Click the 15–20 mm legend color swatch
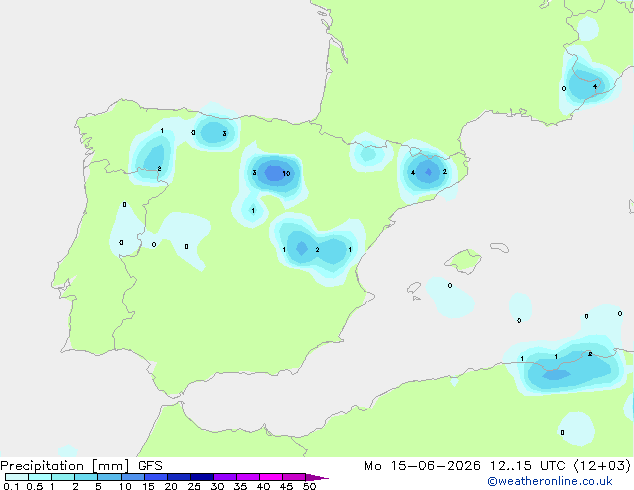The image size is (634, 490). click(x=156, y=477)
